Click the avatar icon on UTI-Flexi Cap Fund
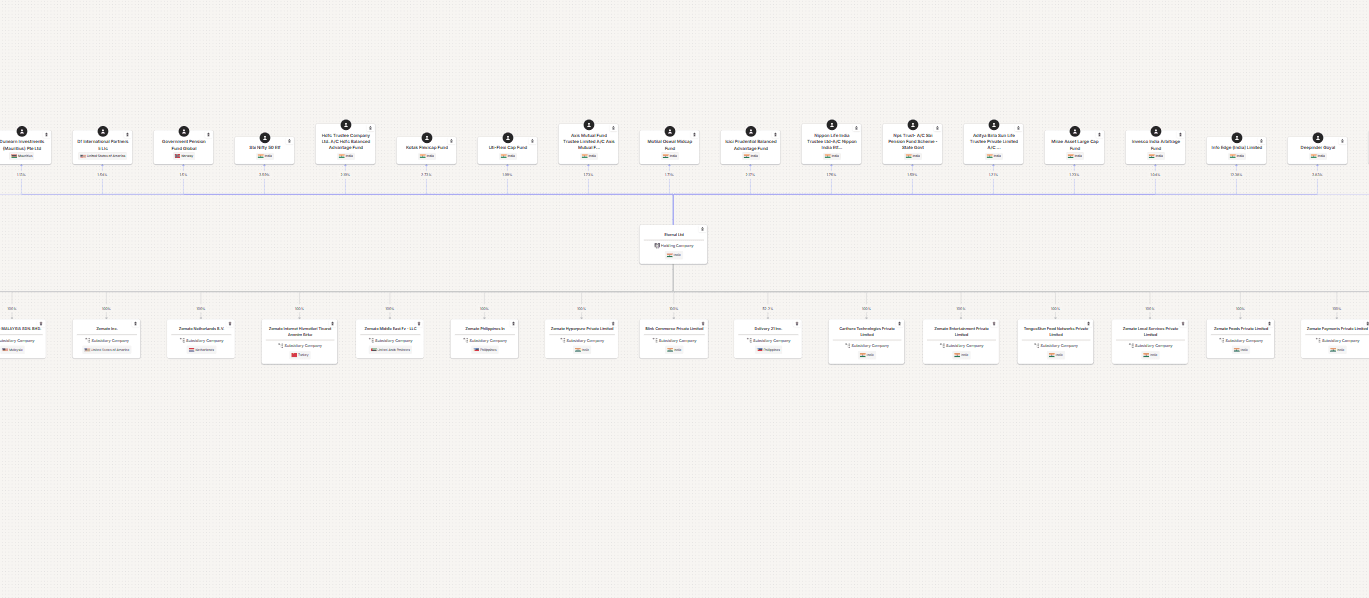The width and height of the screenshot is (1369, 598). point(507,137)
